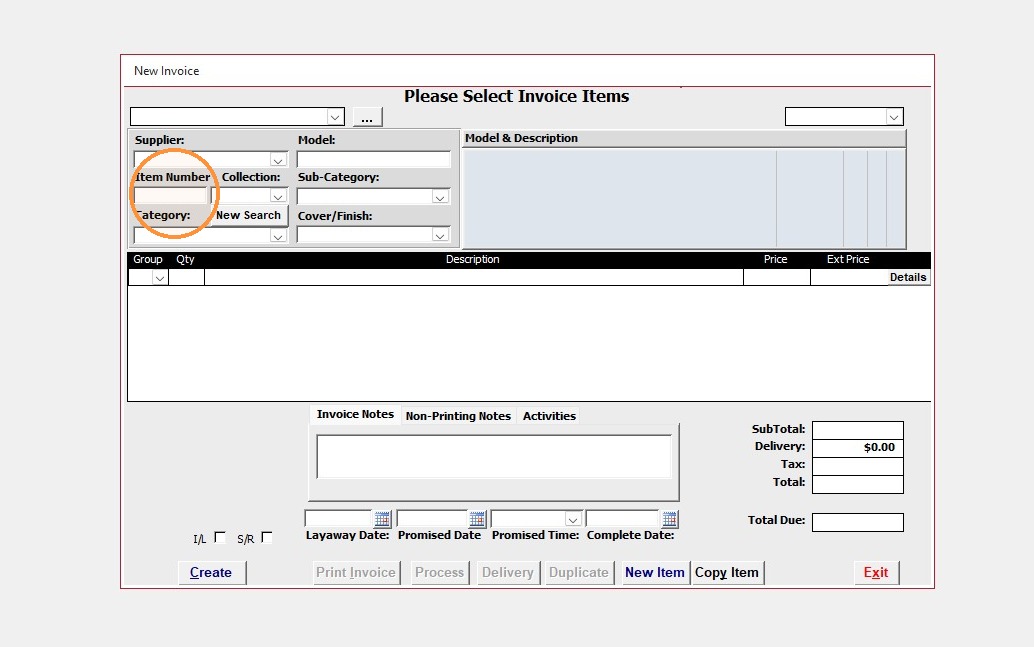Click the Delivery amount field showing $0.00

pos(858,448)
